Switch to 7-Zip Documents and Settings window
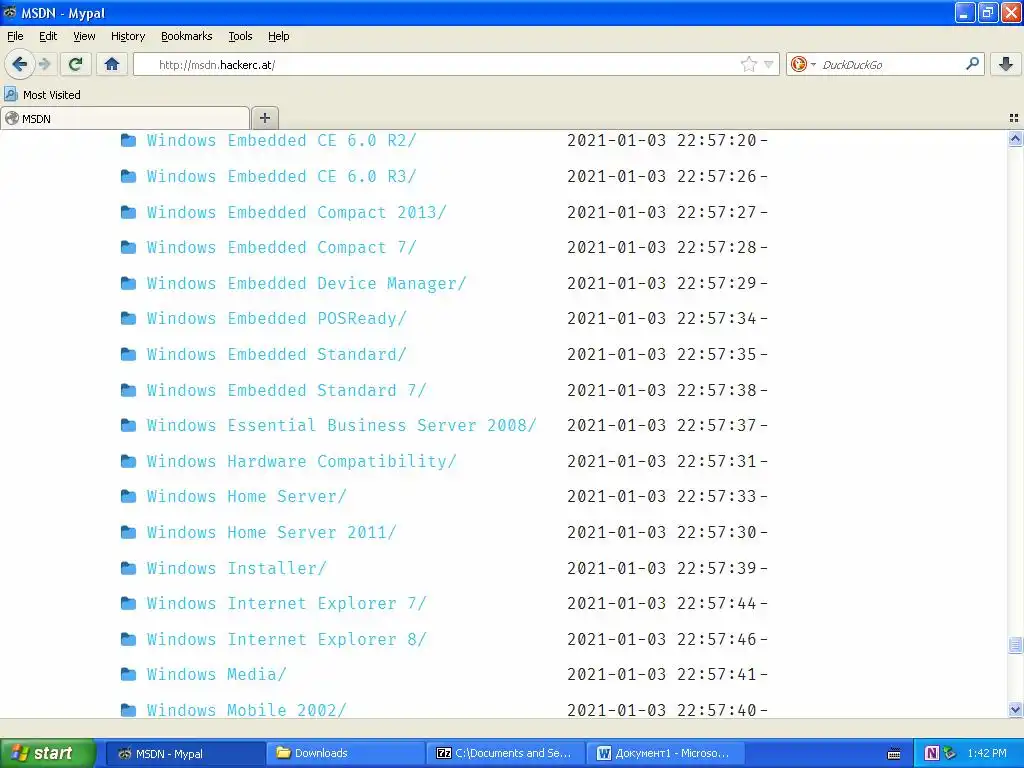The width and height of the screenshot is (1024, 768). (x=505, y=754)
